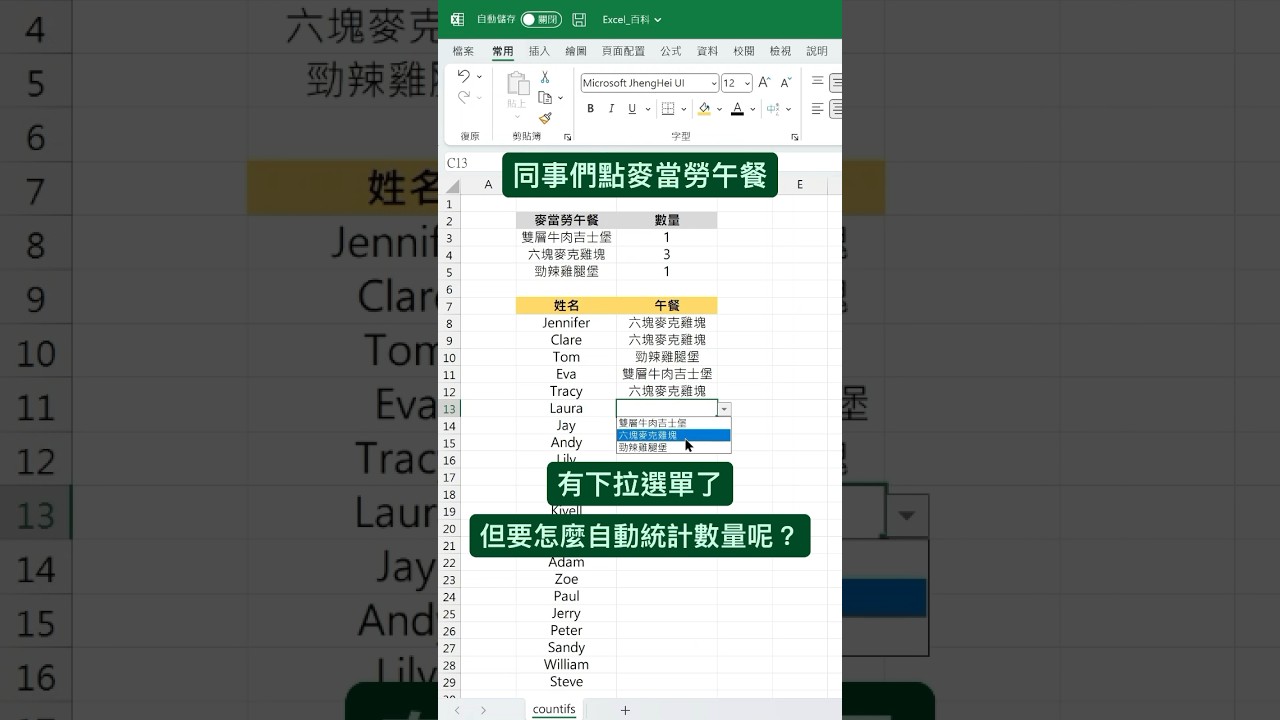Expand the 貼上 paste options arrow

(x=517, y=115)
